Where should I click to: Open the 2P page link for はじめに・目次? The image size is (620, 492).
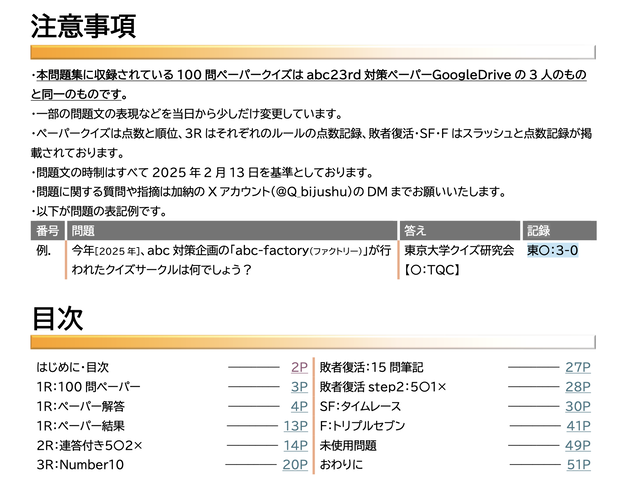pos(299,367)
